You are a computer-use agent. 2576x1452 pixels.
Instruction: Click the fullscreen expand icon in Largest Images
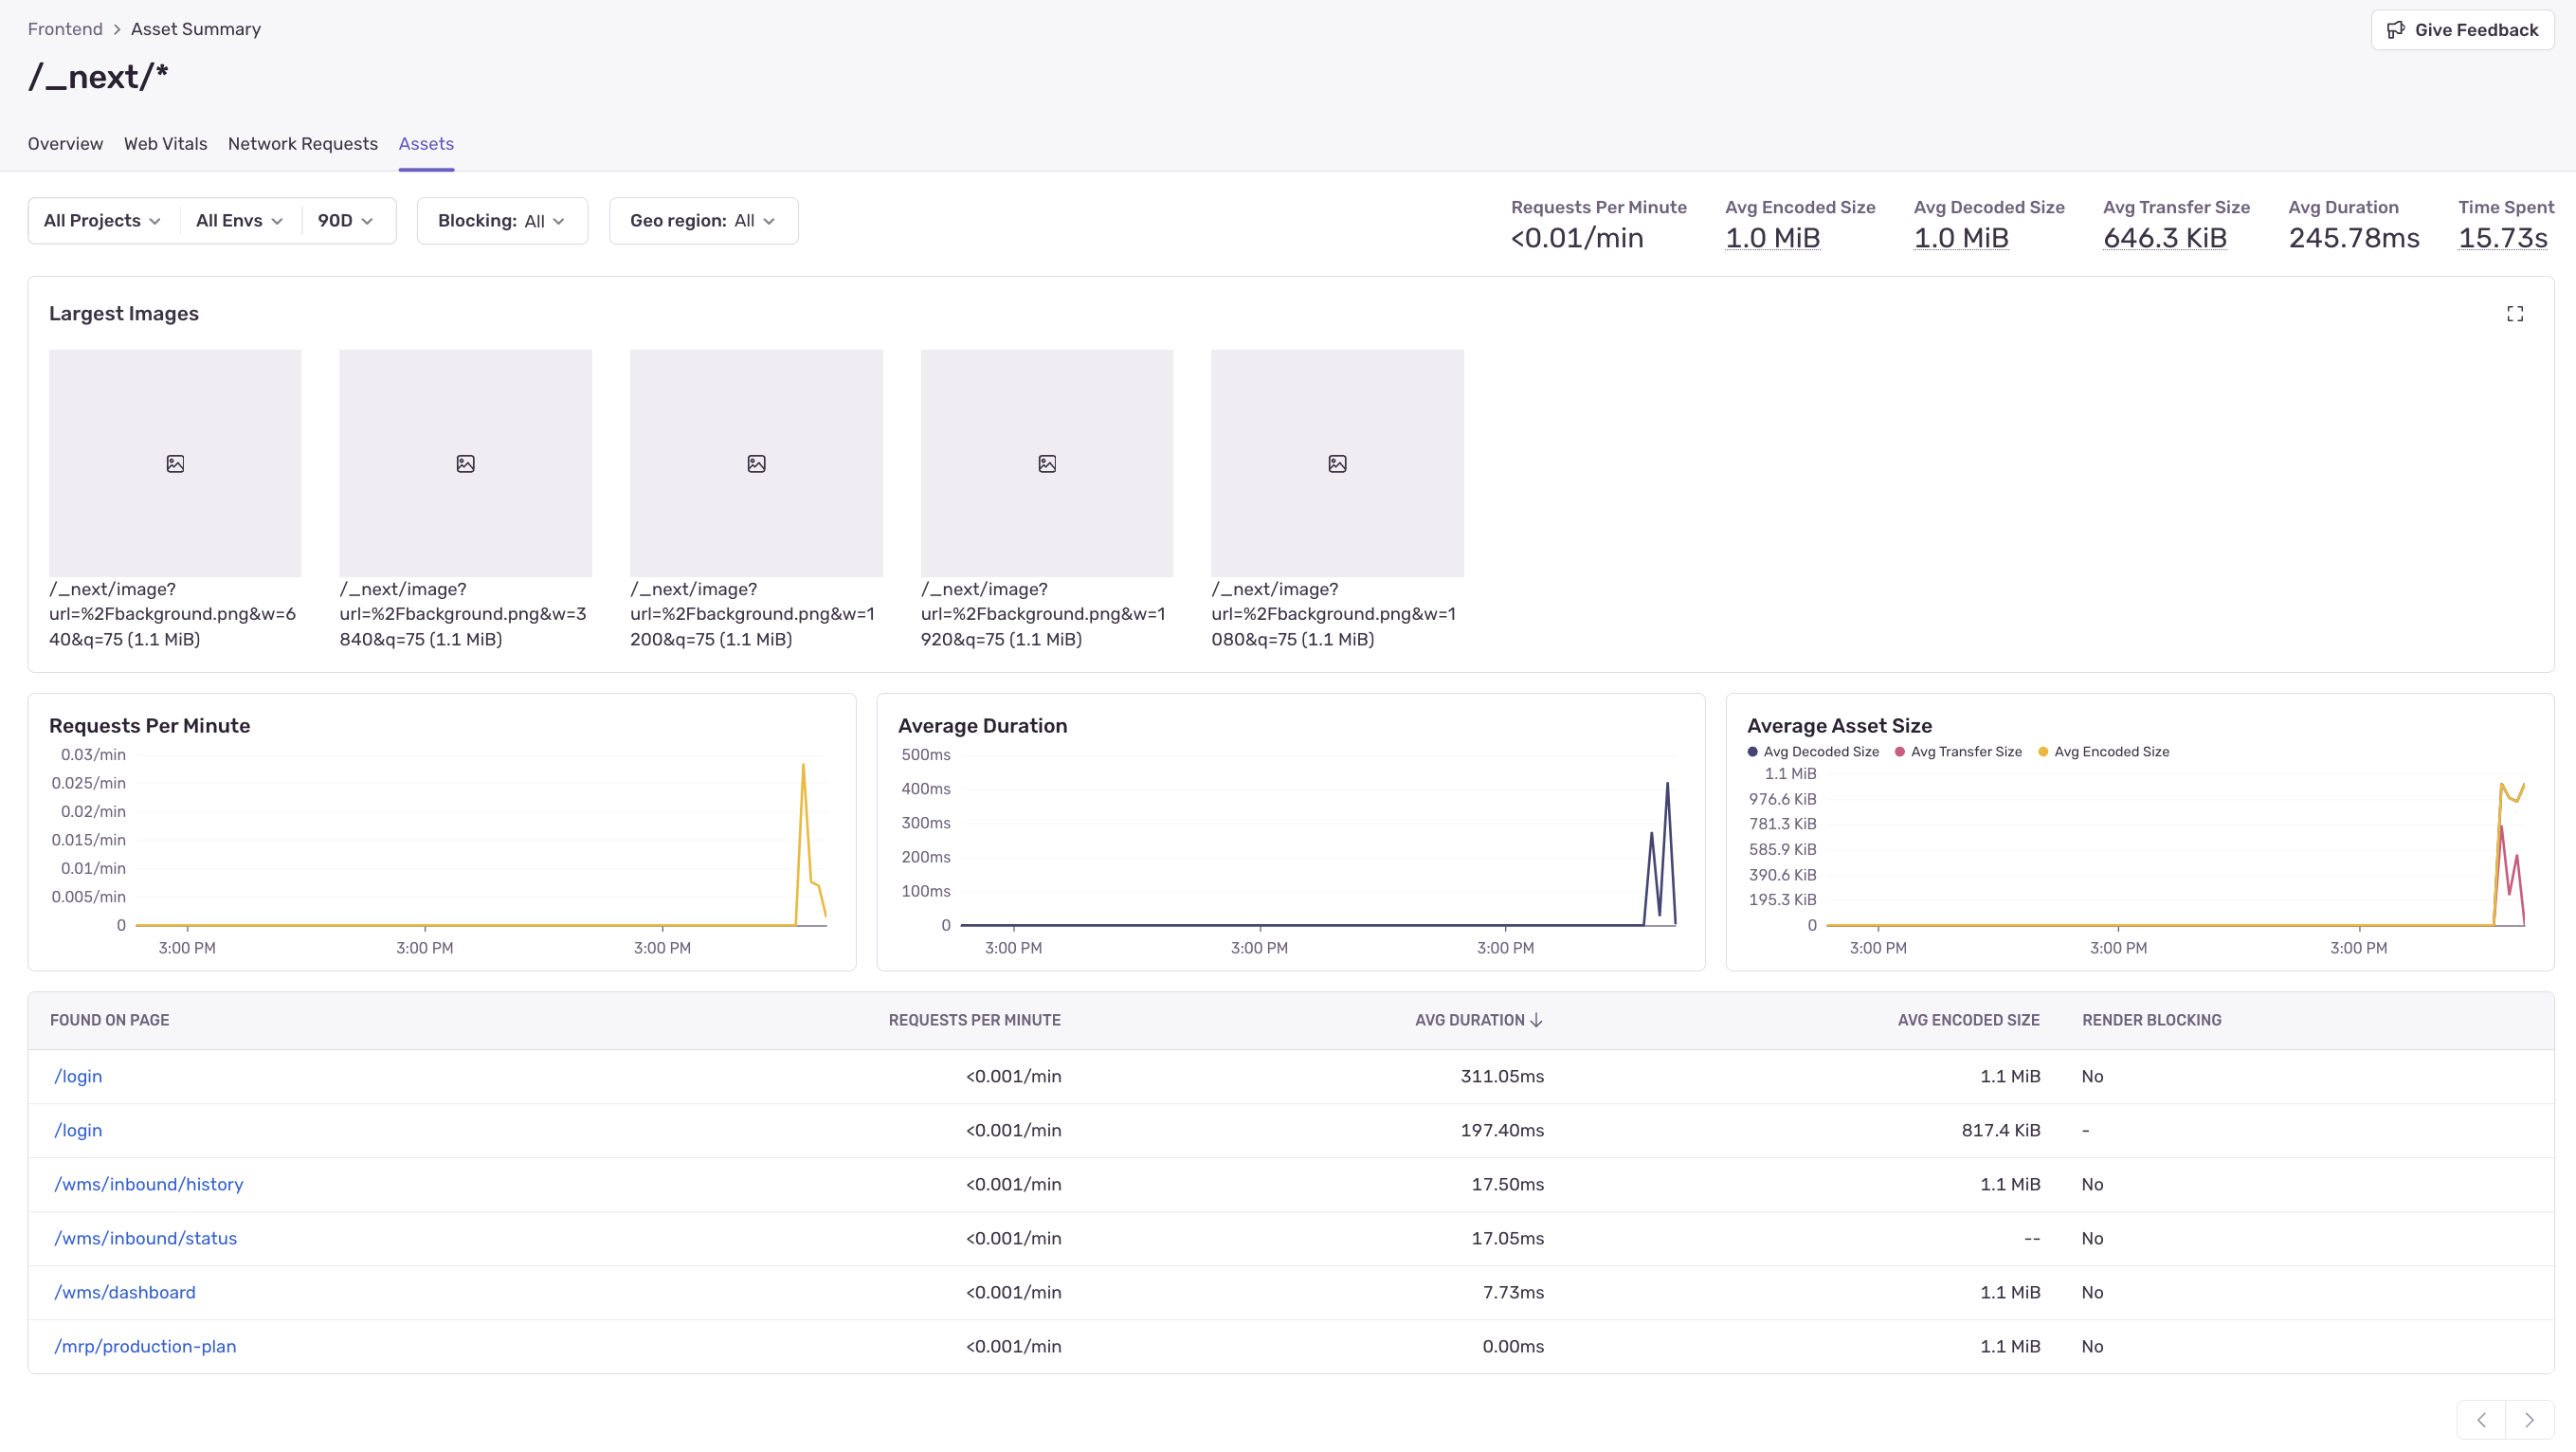(2514, 314)
